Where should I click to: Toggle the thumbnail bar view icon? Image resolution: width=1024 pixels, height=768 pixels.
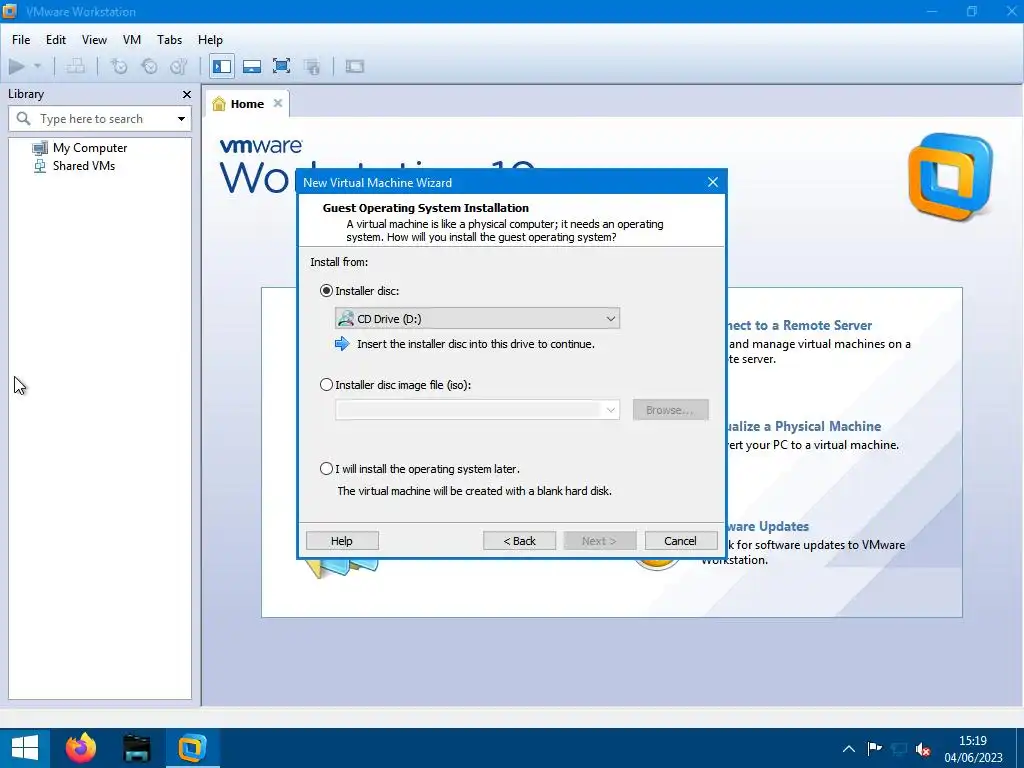pos(251,66)
